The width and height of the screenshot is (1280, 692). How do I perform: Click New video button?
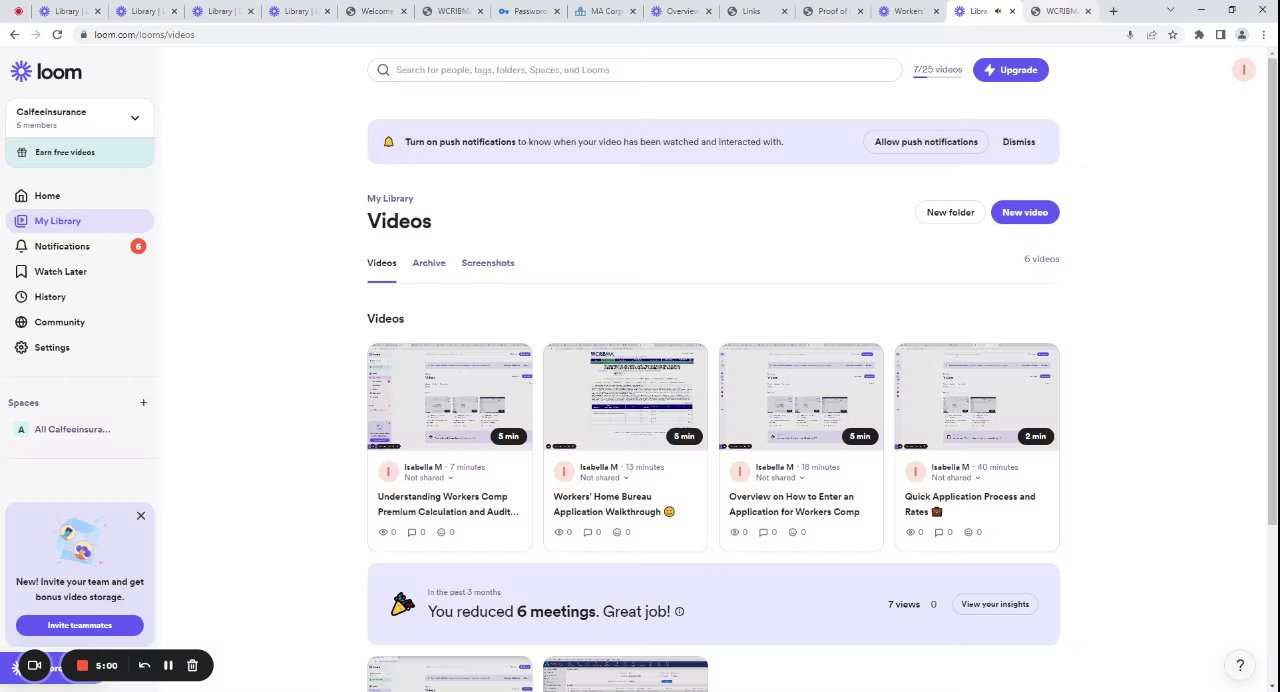(1025, 212)
